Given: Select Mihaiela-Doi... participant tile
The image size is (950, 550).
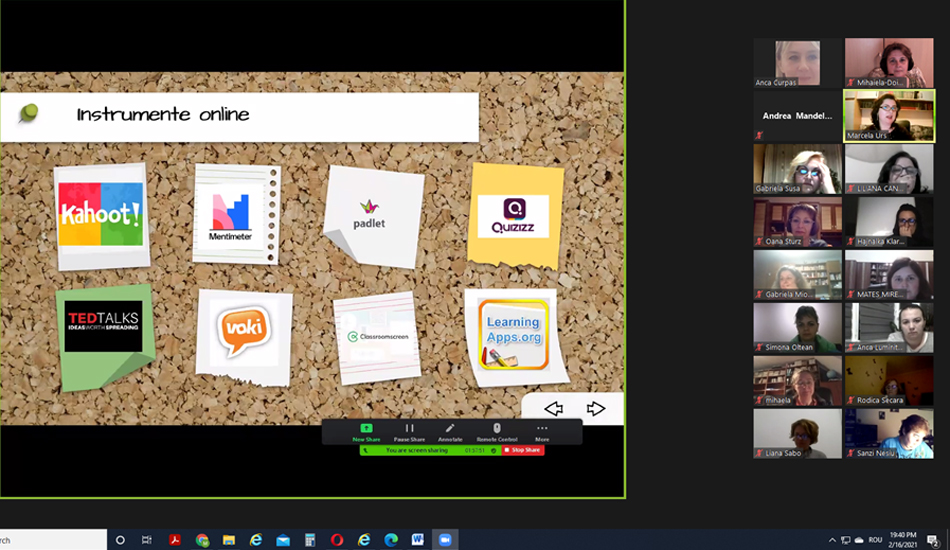Looking at the screenshot, I should (x=889, y=63).
